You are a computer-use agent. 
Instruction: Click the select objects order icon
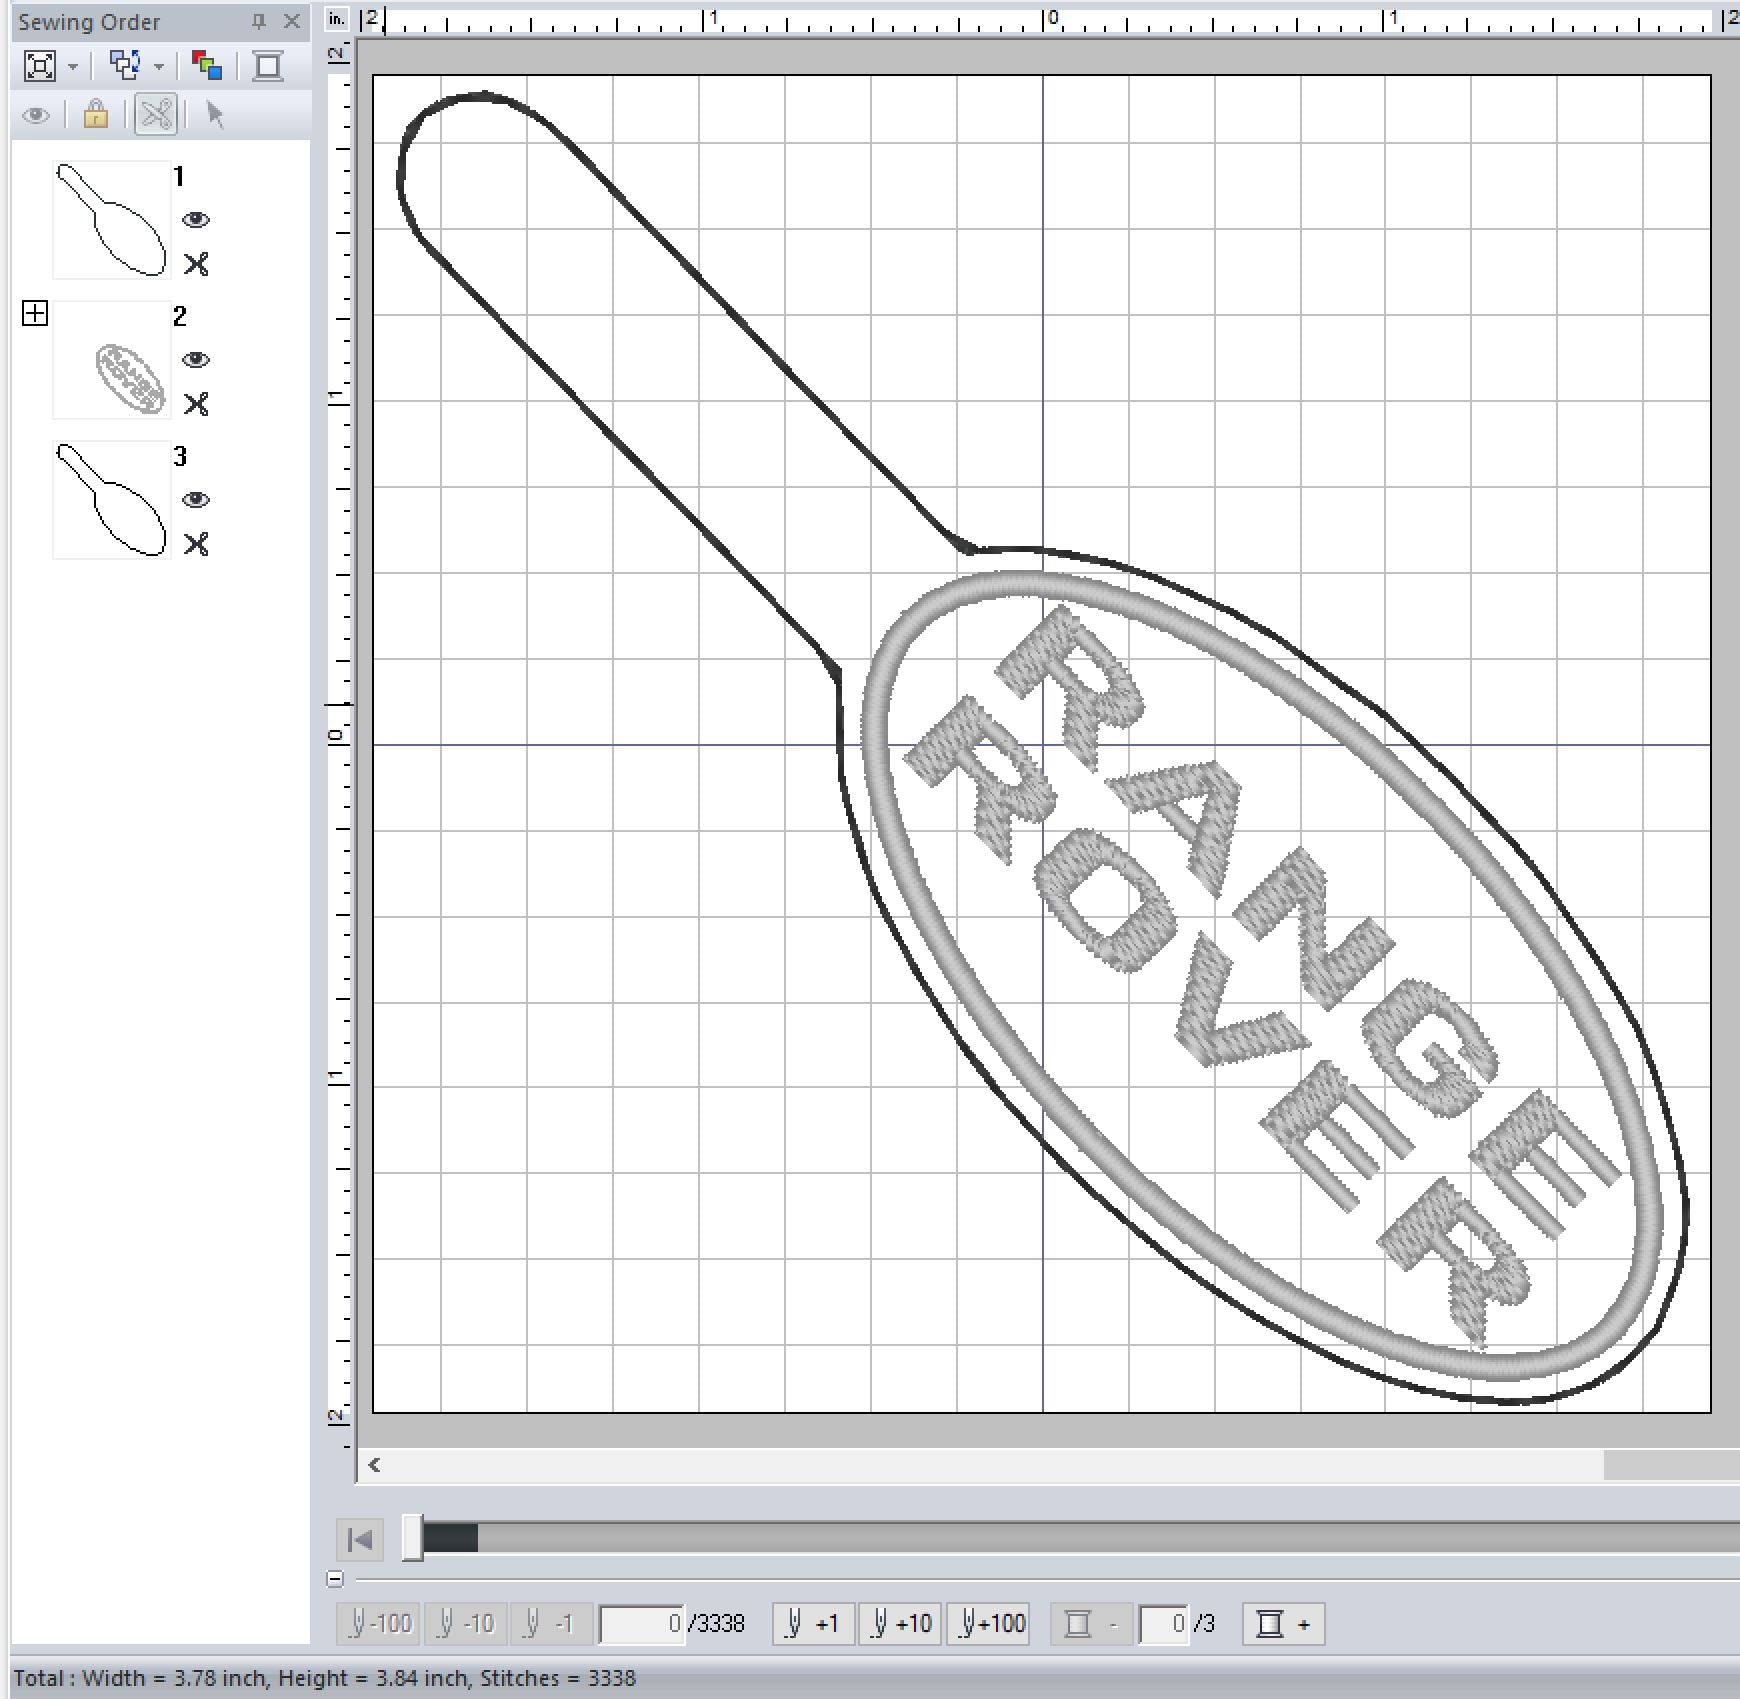point(125,66)
